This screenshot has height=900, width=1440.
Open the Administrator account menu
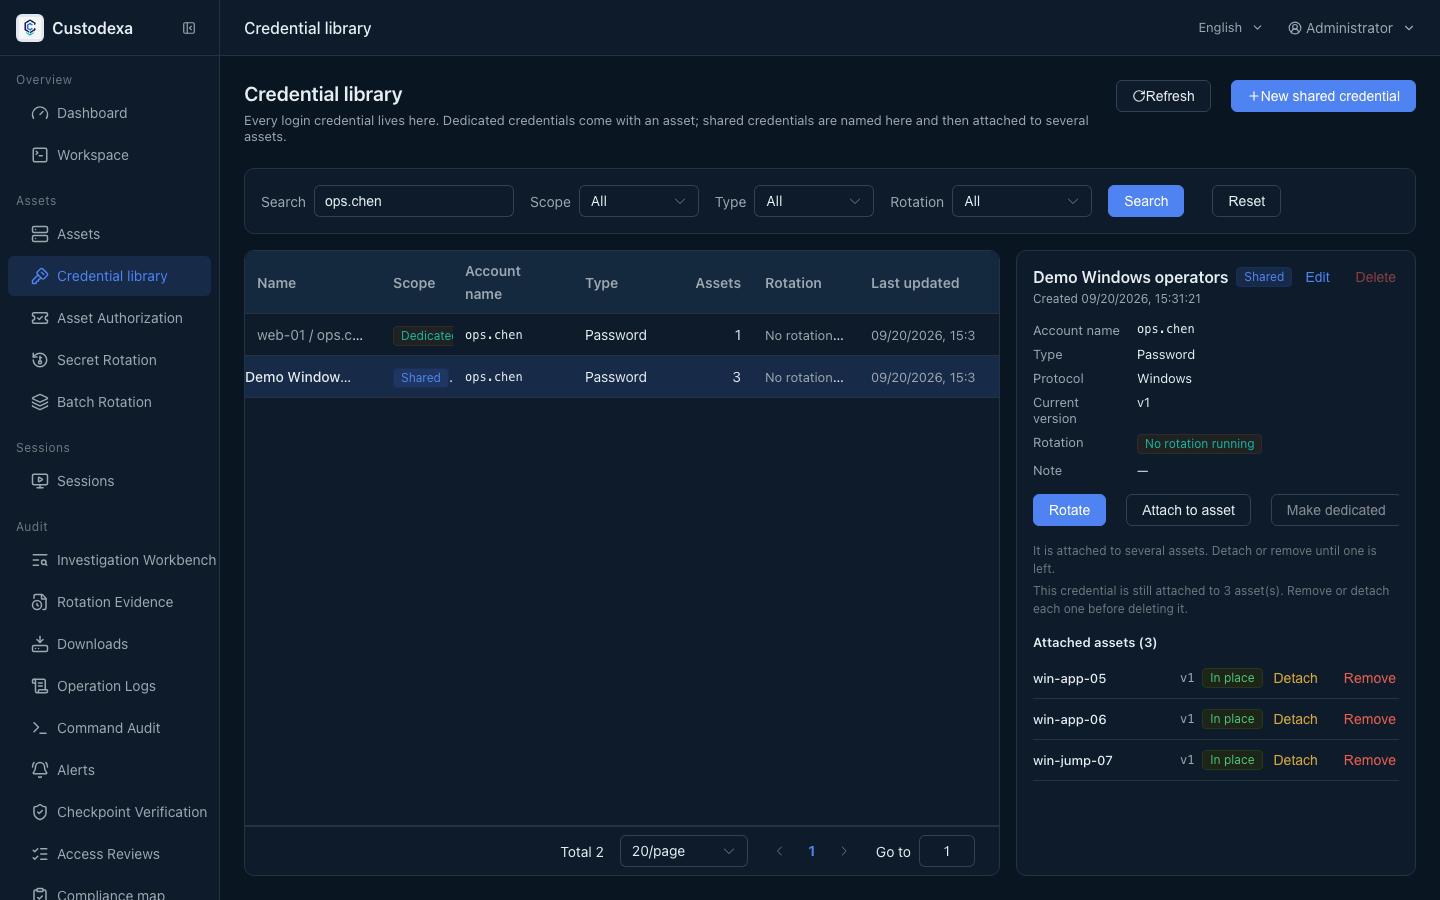[x=1351, y=28]
